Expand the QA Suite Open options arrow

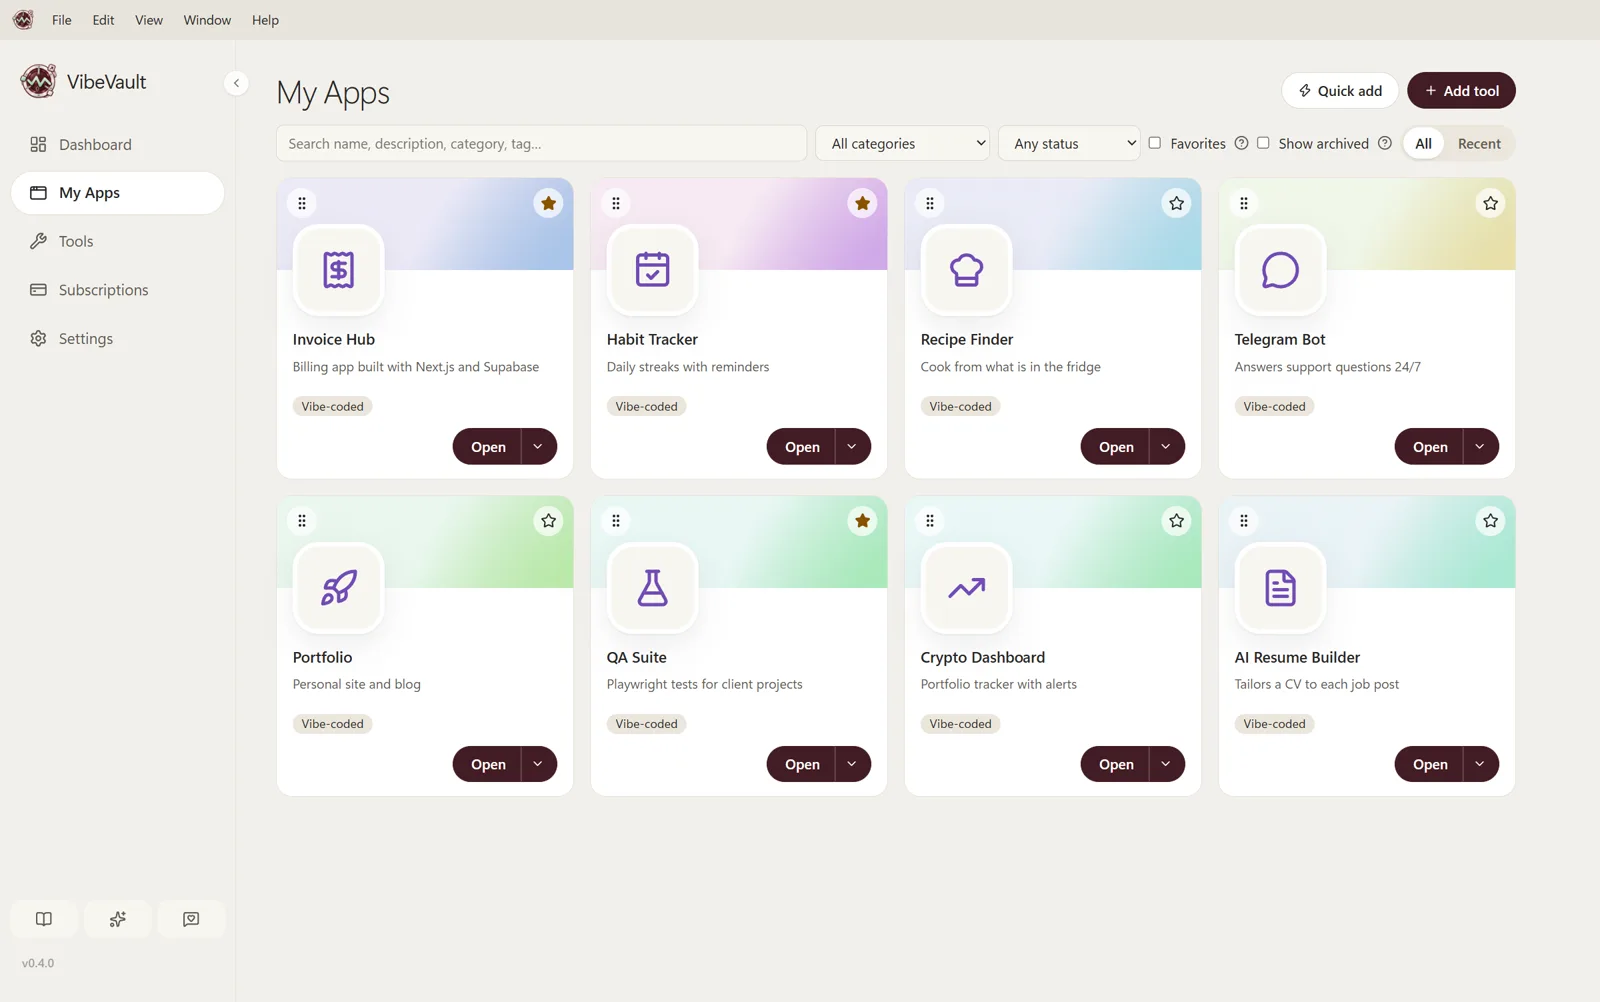click(853, 764)
